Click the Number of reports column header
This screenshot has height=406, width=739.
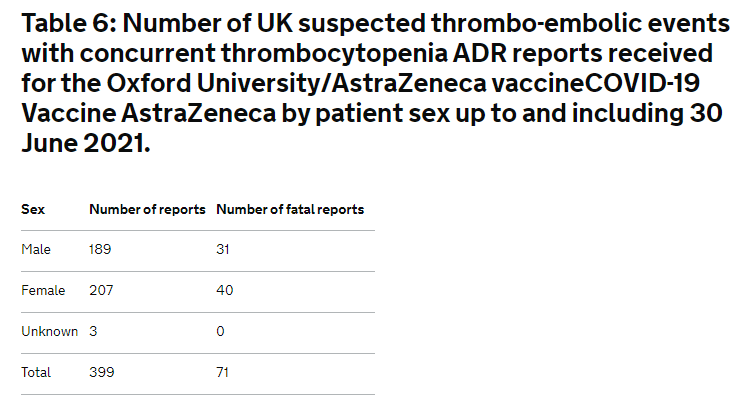point(148,209)
